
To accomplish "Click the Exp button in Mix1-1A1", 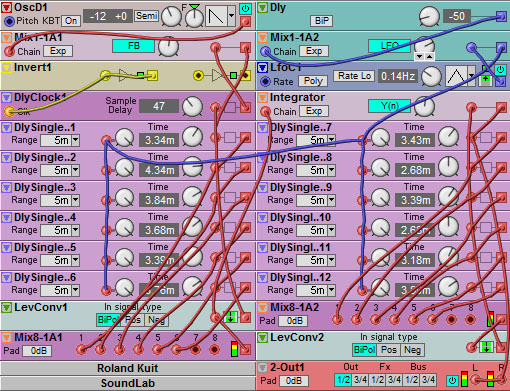I will [58, 51].
